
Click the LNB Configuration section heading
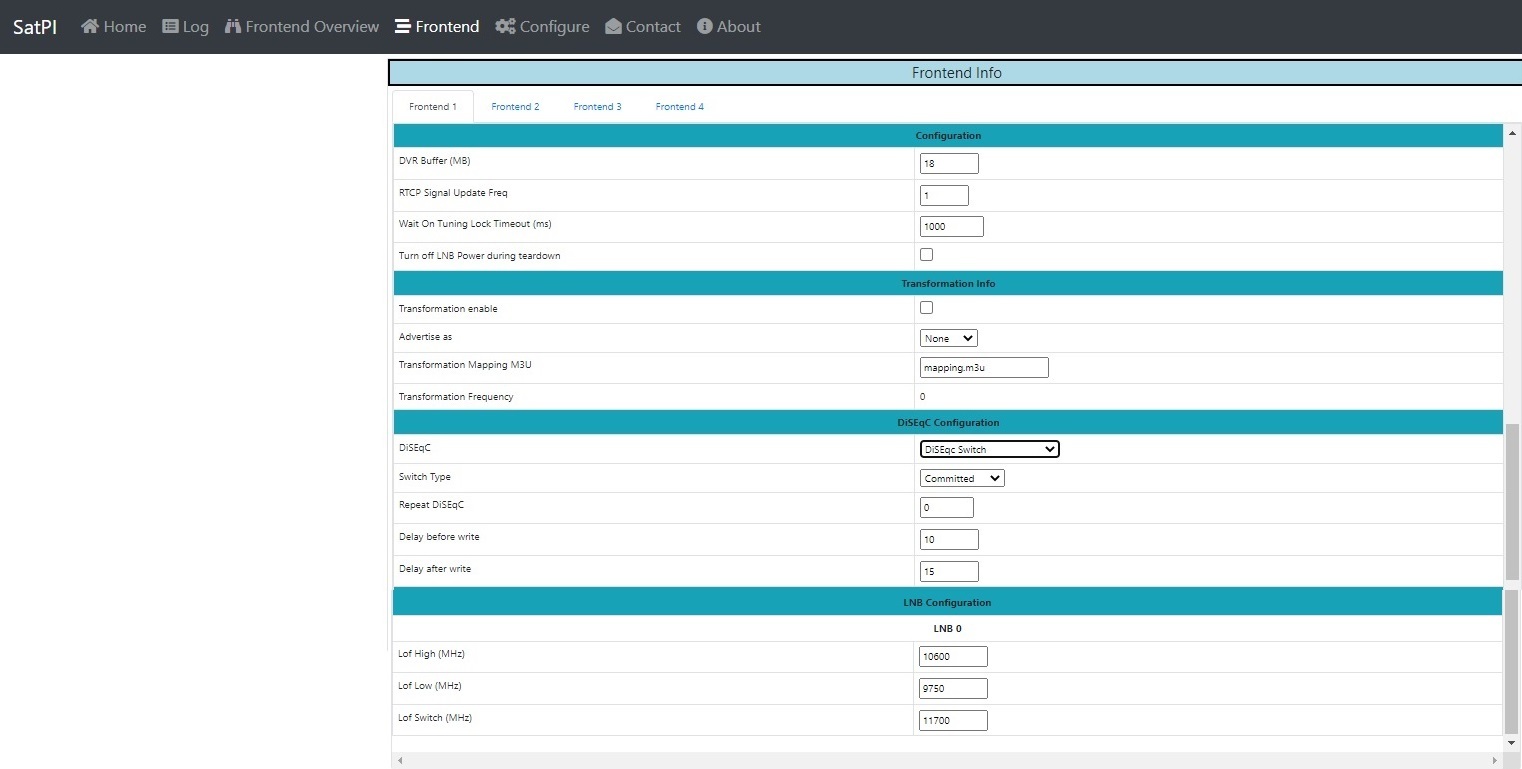click(947, 602)
